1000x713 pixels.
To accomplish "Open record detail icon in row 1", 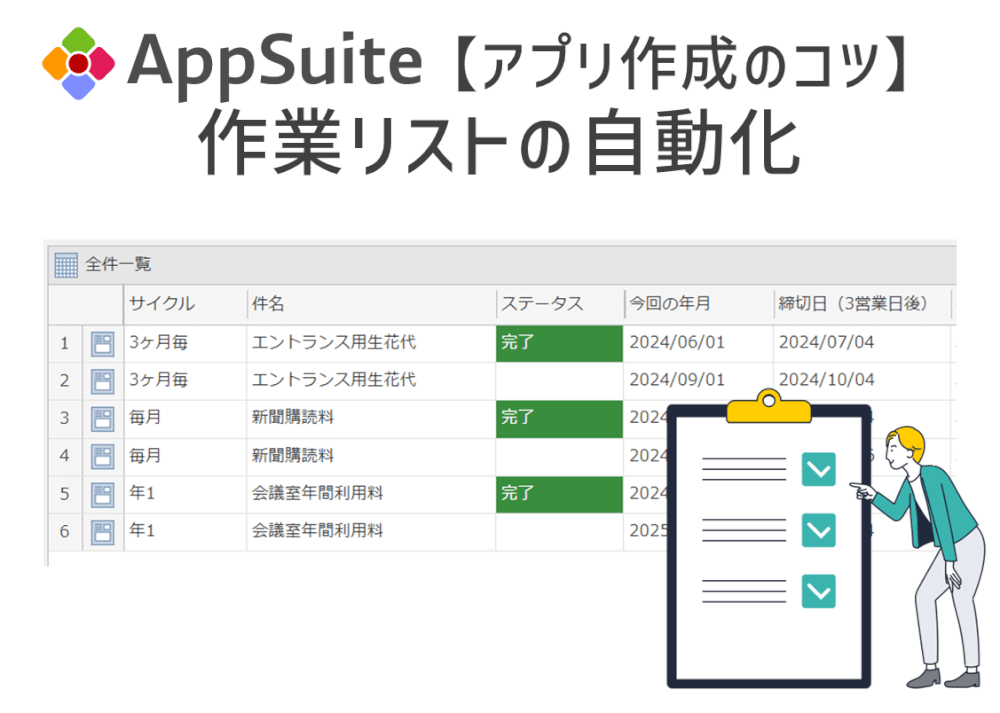I will (x=103, y=344).
